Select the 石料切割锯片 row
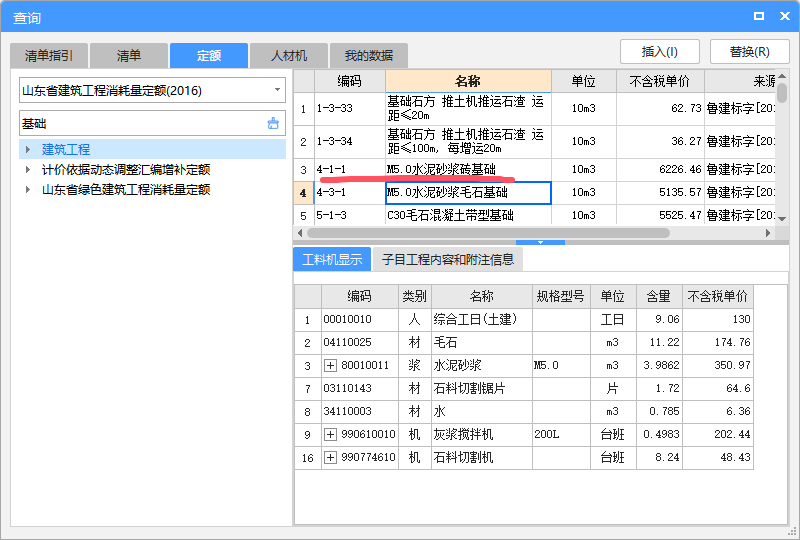The height and width of the screenshot is (540, 800). pyautogui.click(x=524, y=388)
